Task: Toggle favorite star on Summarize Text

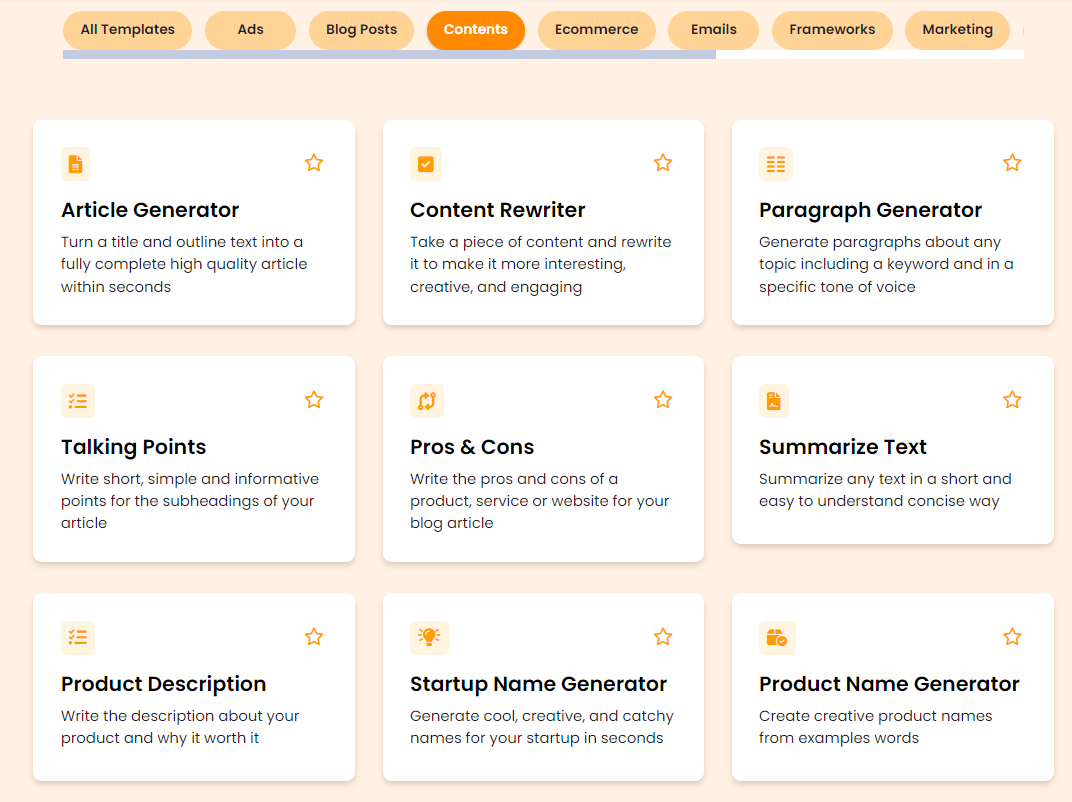Action: pyautogui.click(x=1012, y=400)
